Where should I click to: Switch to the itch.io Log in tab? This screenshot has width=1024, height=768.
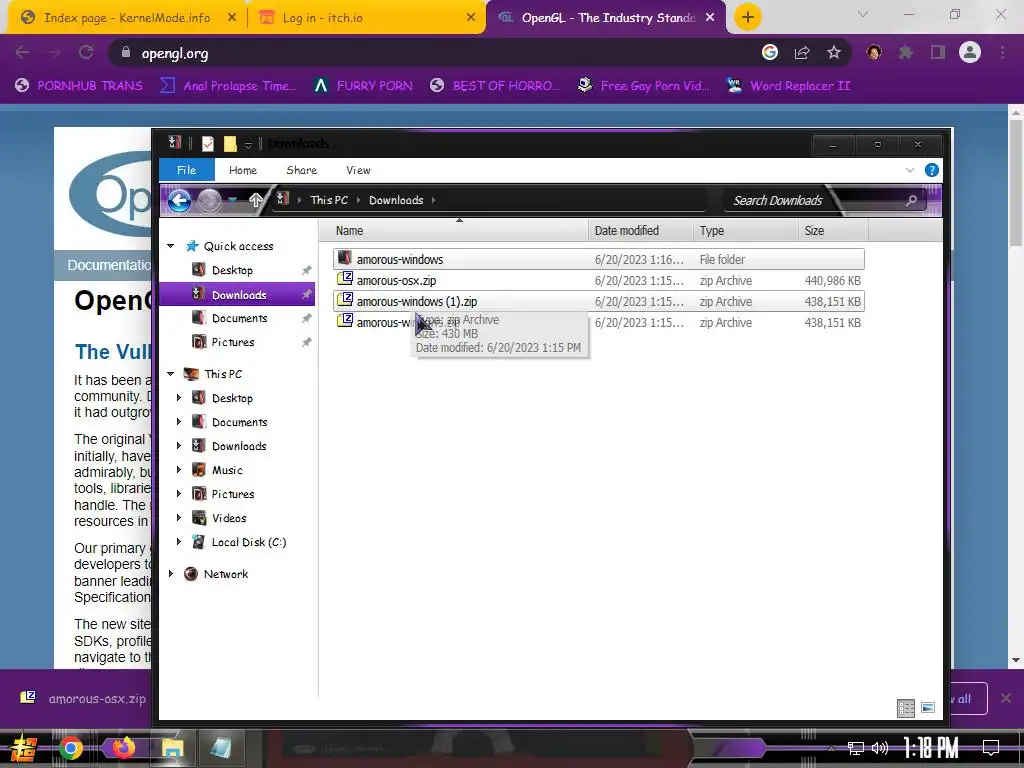coord(366,18)
